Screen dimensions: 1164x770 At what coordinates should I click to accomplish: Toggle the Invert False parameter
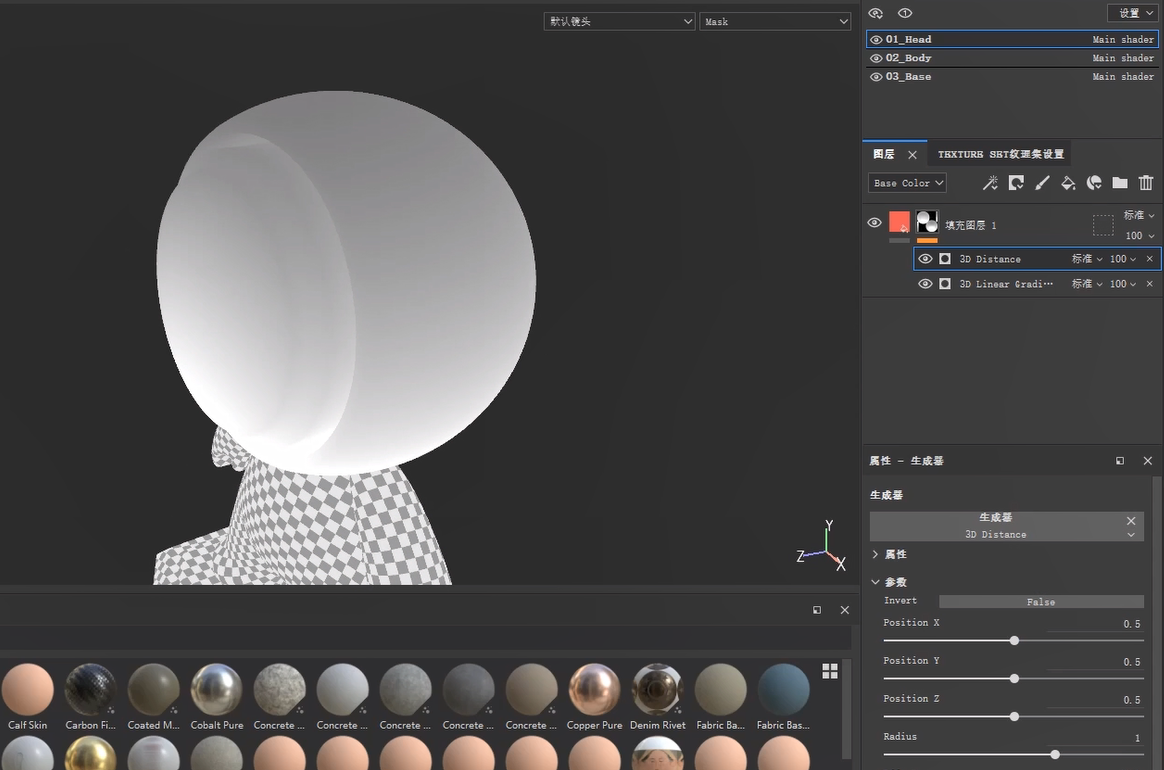[1041, 601]
